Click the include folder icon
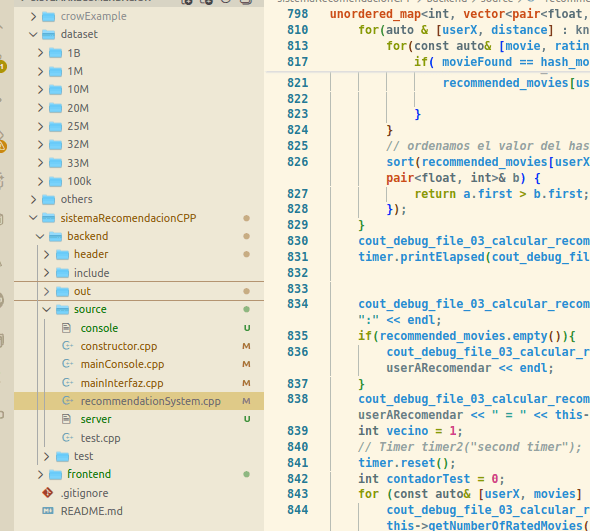 pos(62,273)
